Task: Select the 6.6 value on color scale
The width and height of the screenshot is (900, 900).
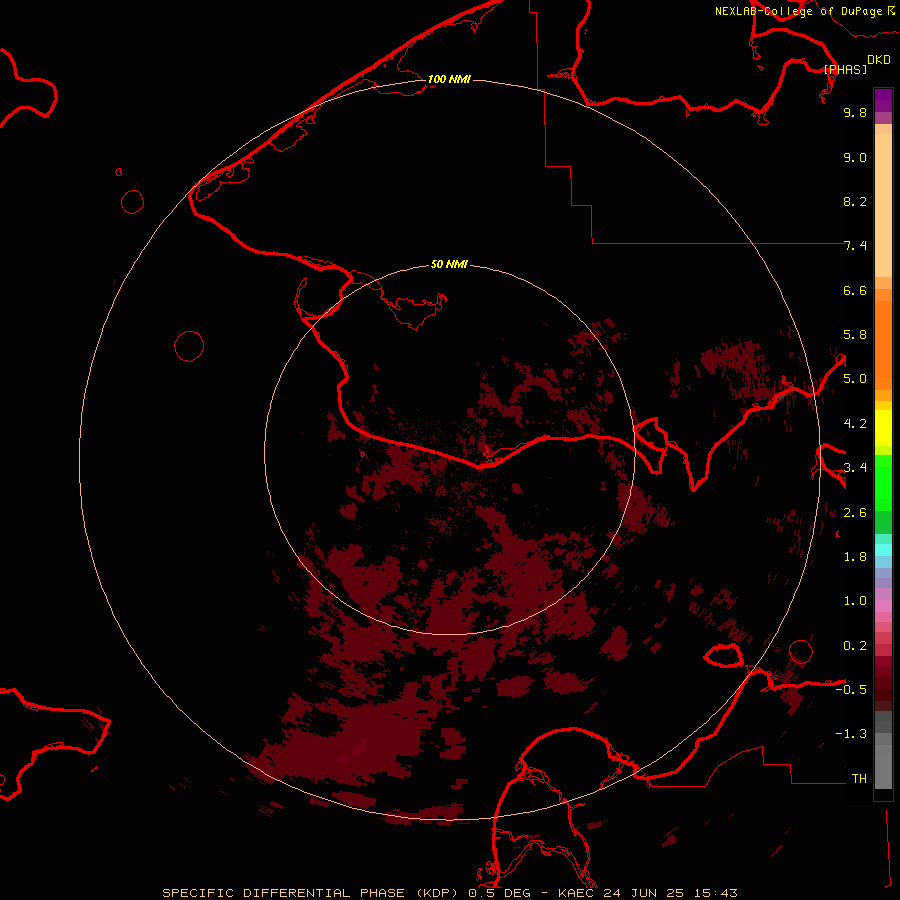Action: (x=855, y=290)
